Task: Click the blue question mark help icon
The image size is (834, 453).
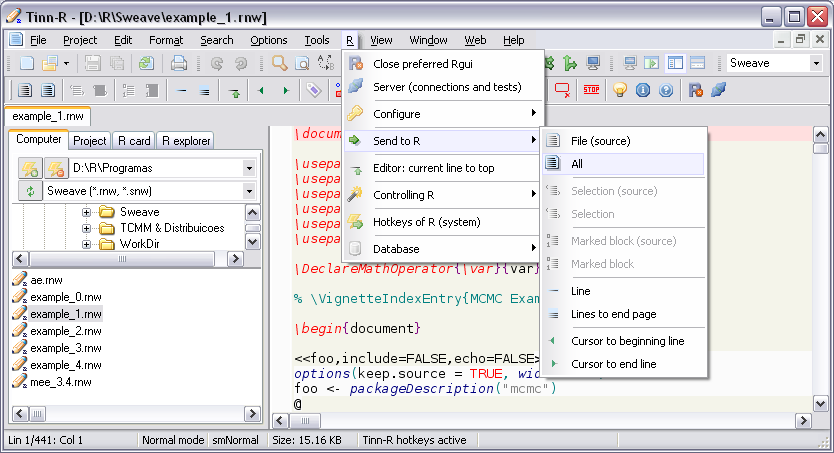Action: click(x=664, y=90)
